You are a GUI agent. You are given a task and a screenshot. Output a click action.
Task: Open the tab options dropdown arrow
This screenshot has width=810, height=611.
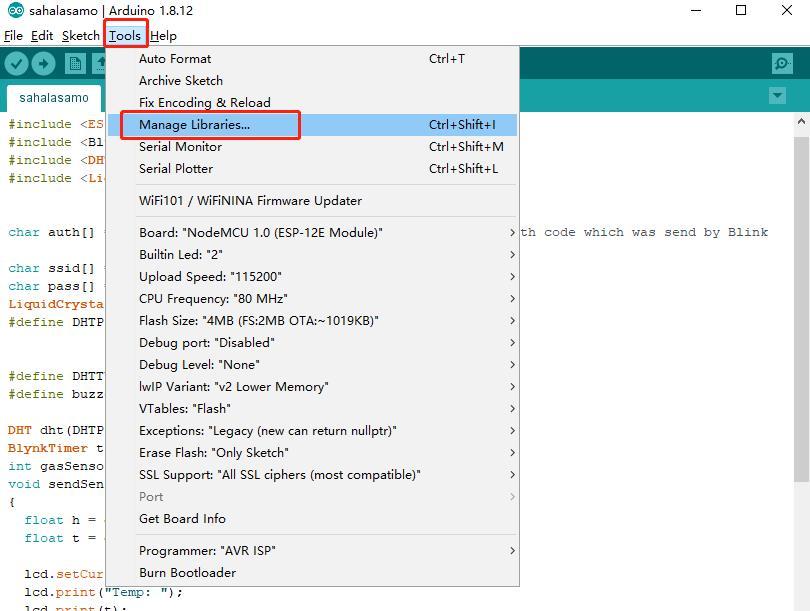(x=777, y=96)
